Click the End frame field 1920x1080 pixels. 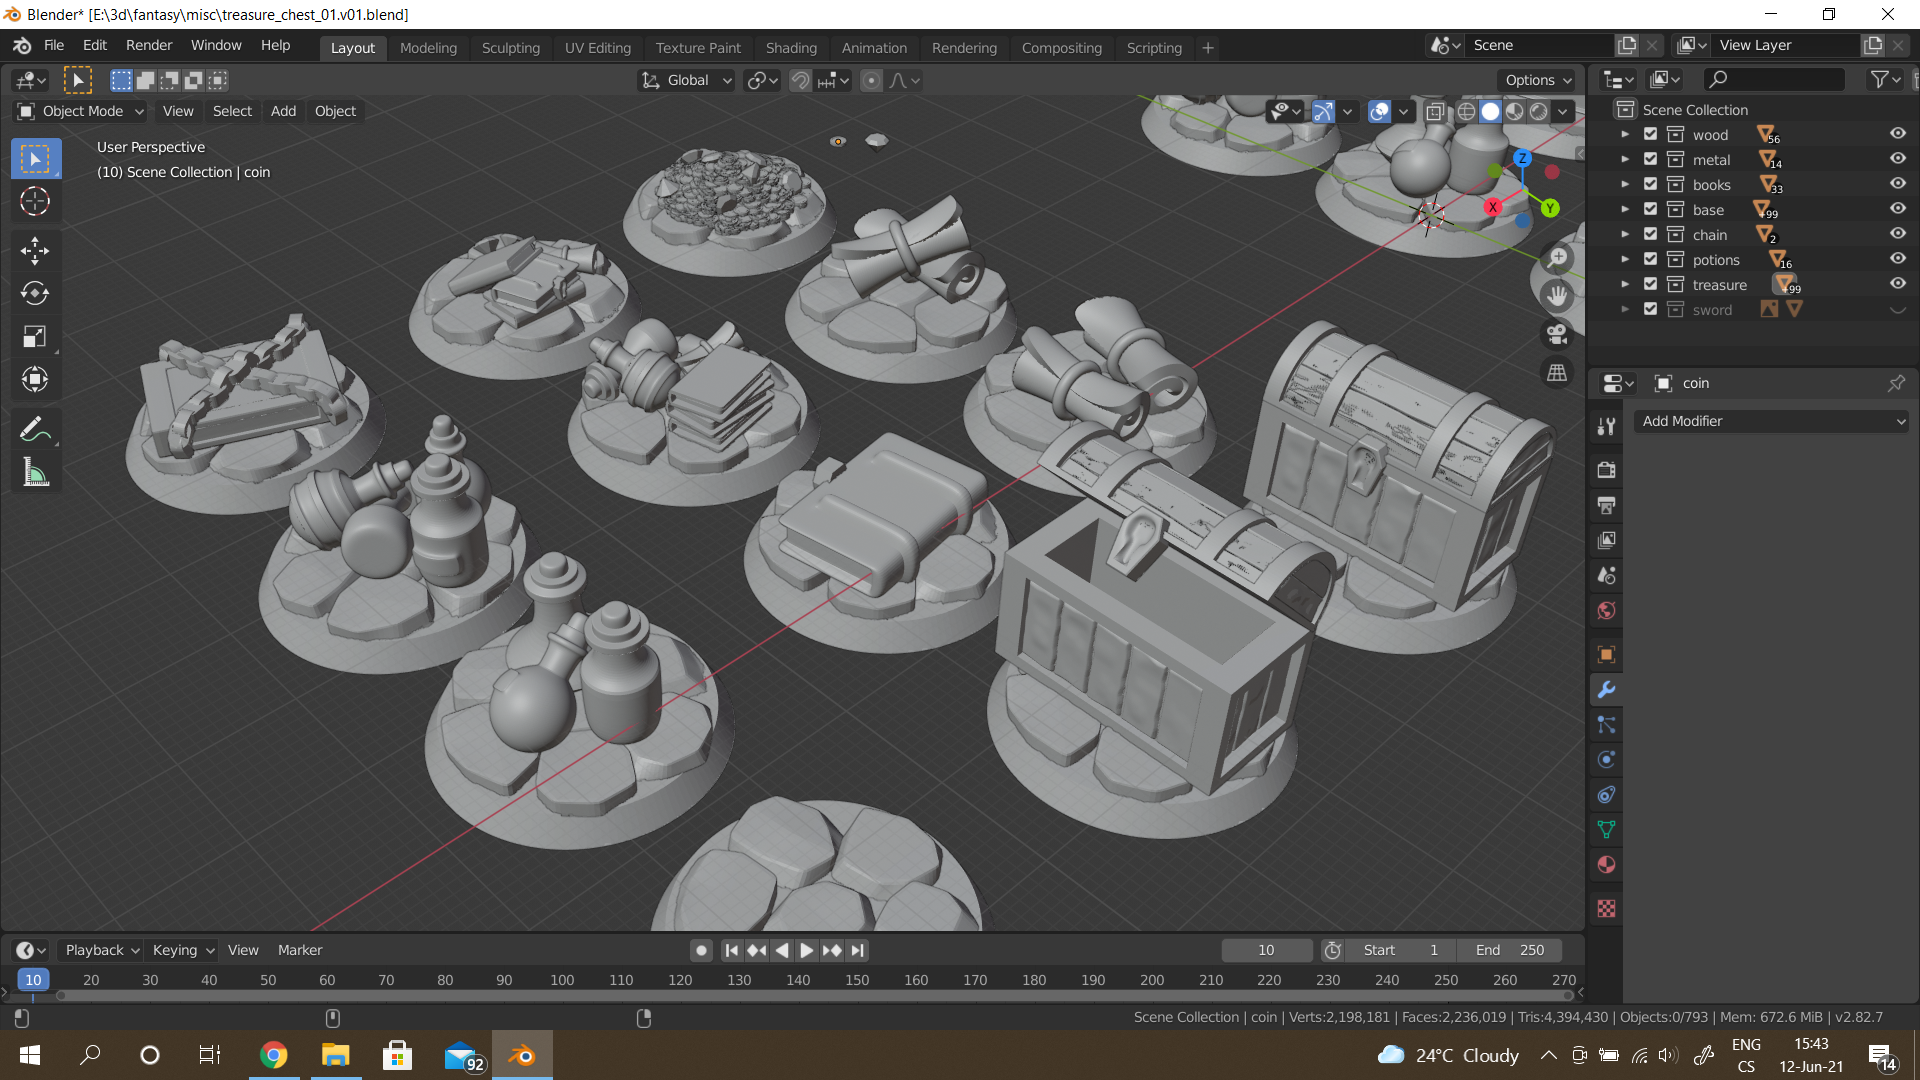[x=1510, y=950]
